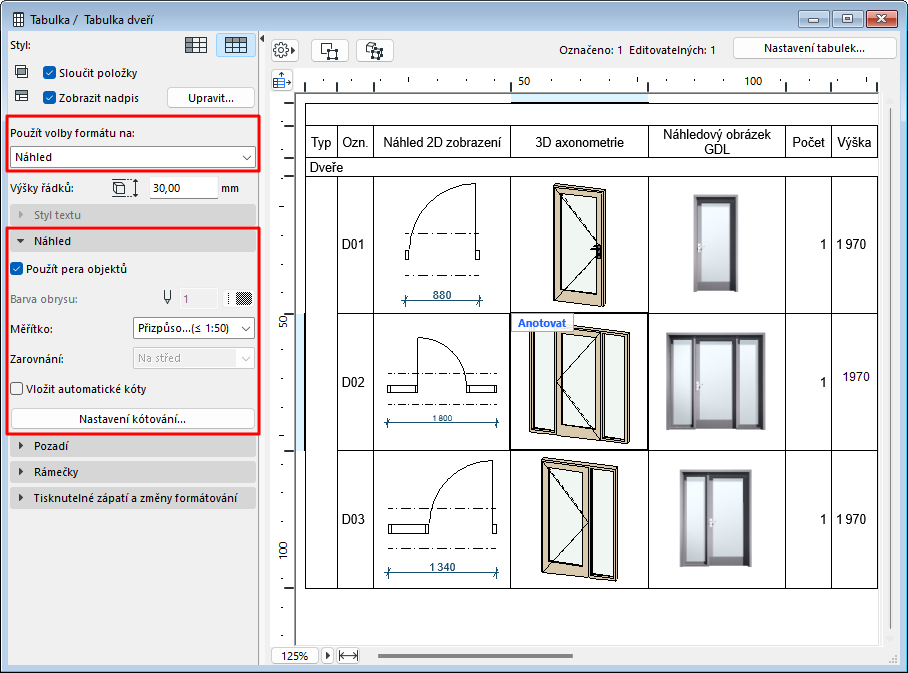Disable the Použít pera objektů checkbox
Image resolution: width=908 pixels, height=673 pixels.
(16, 268)
